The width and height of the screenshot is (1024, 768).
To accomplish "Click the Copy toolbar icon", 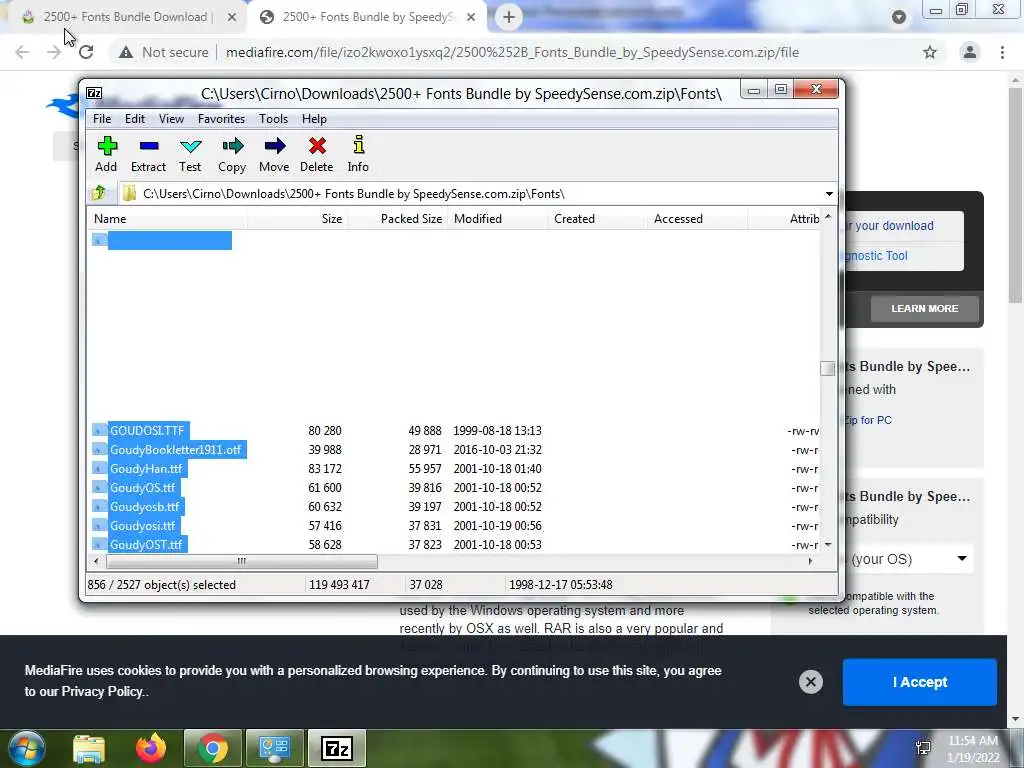I will (232, 154).
